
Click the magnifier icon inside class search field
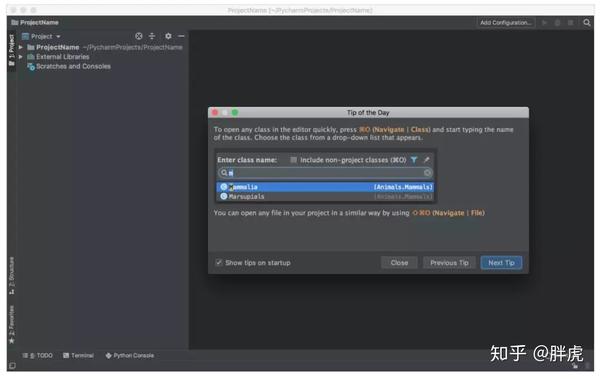(x=224, y=173)
